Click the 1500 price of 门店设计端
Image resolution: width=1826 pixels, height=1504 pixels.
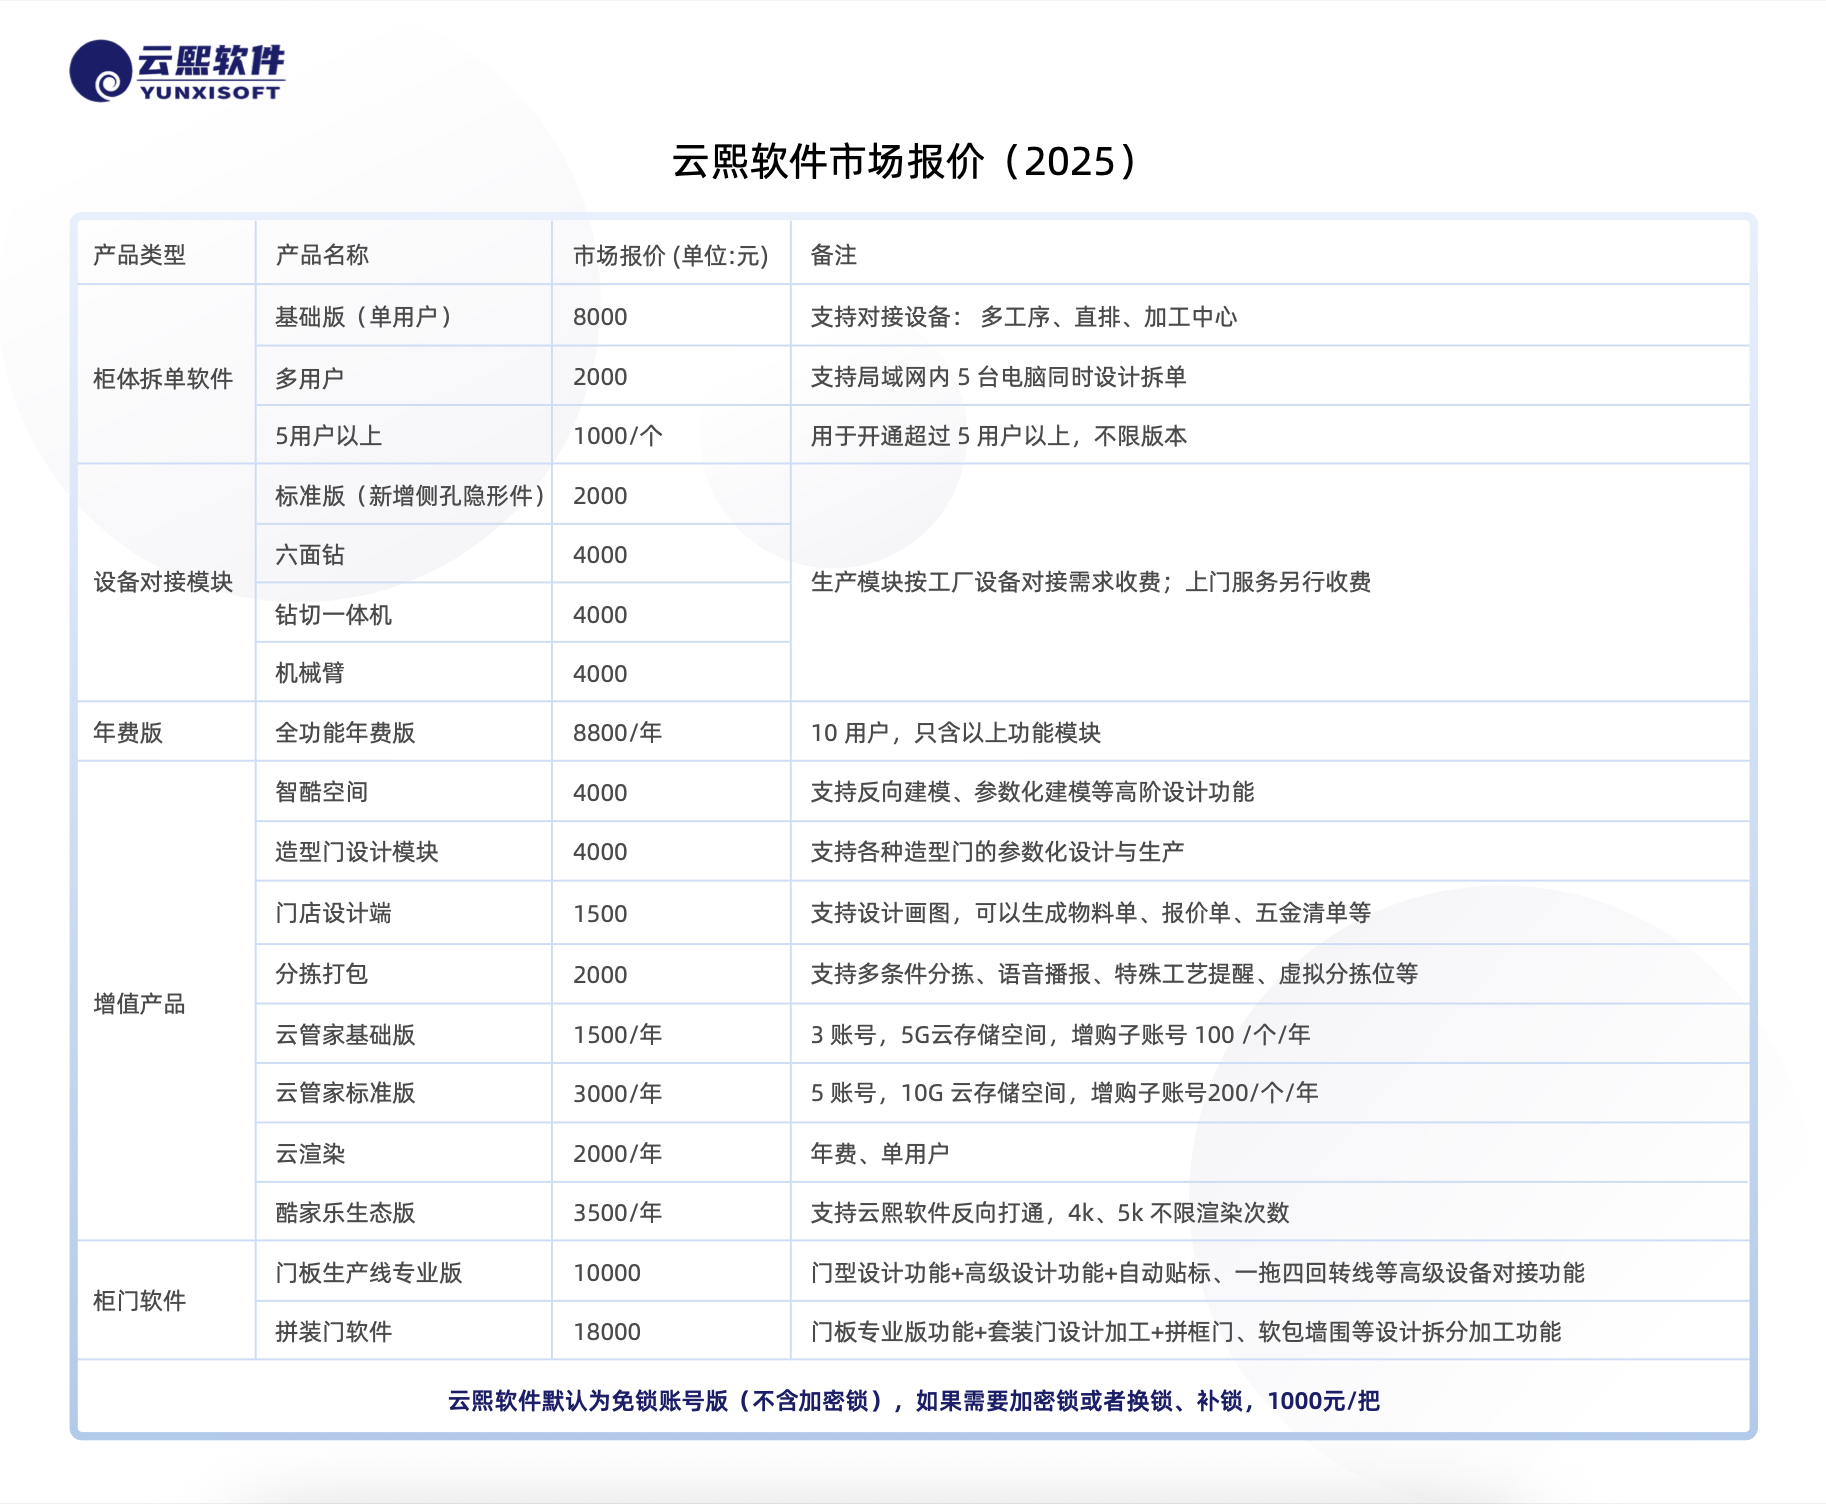coord(600,914)
